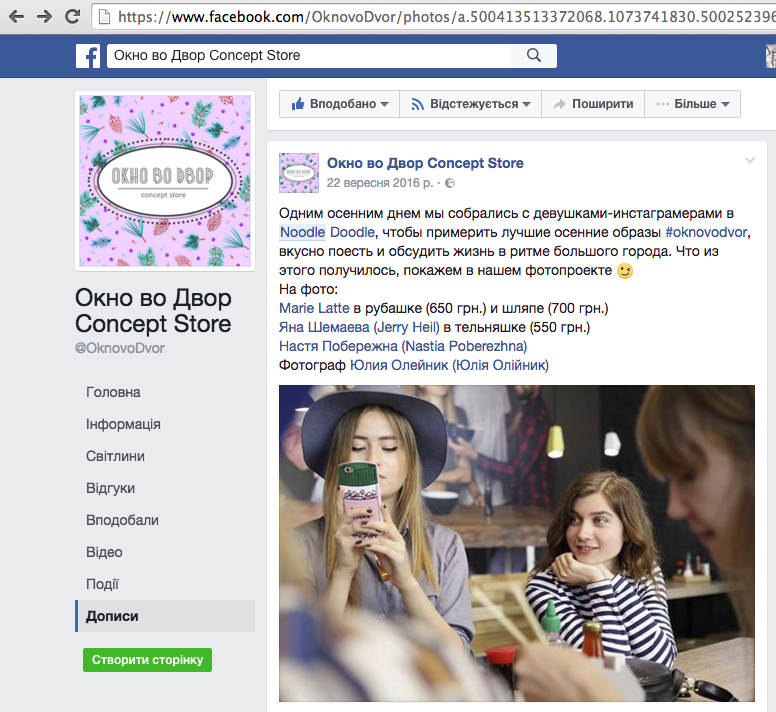Click the page document icon in address bar
The width and height of the screenshot is (776, 712).
(x=104, y=17)
